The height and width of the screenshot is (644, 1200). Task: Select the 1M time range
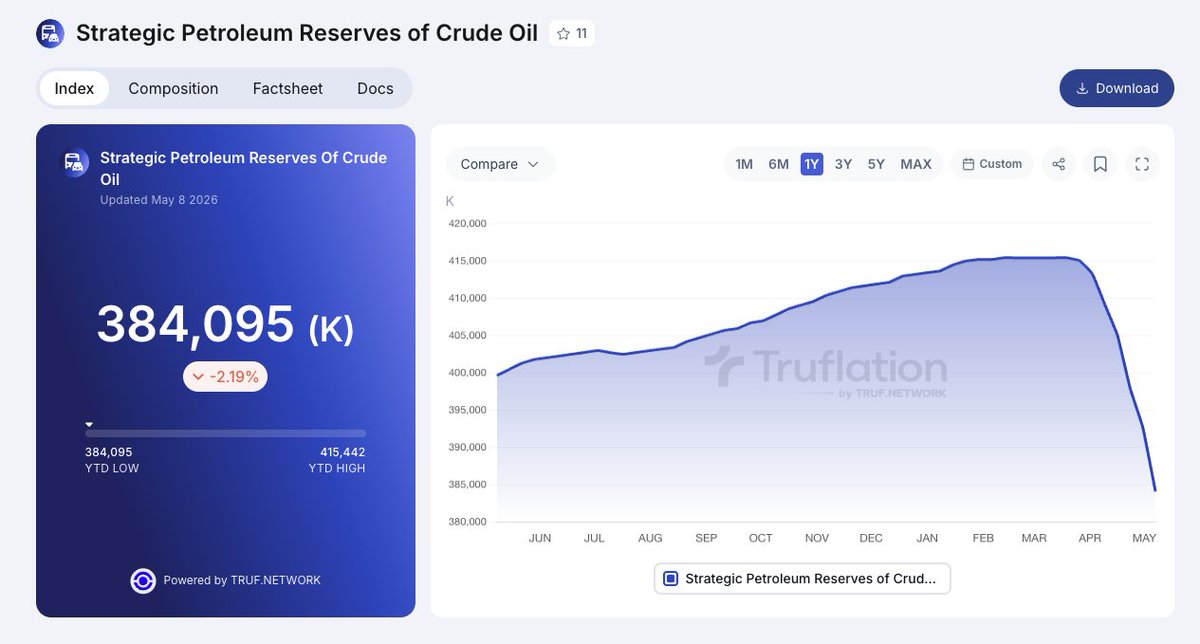744,164
